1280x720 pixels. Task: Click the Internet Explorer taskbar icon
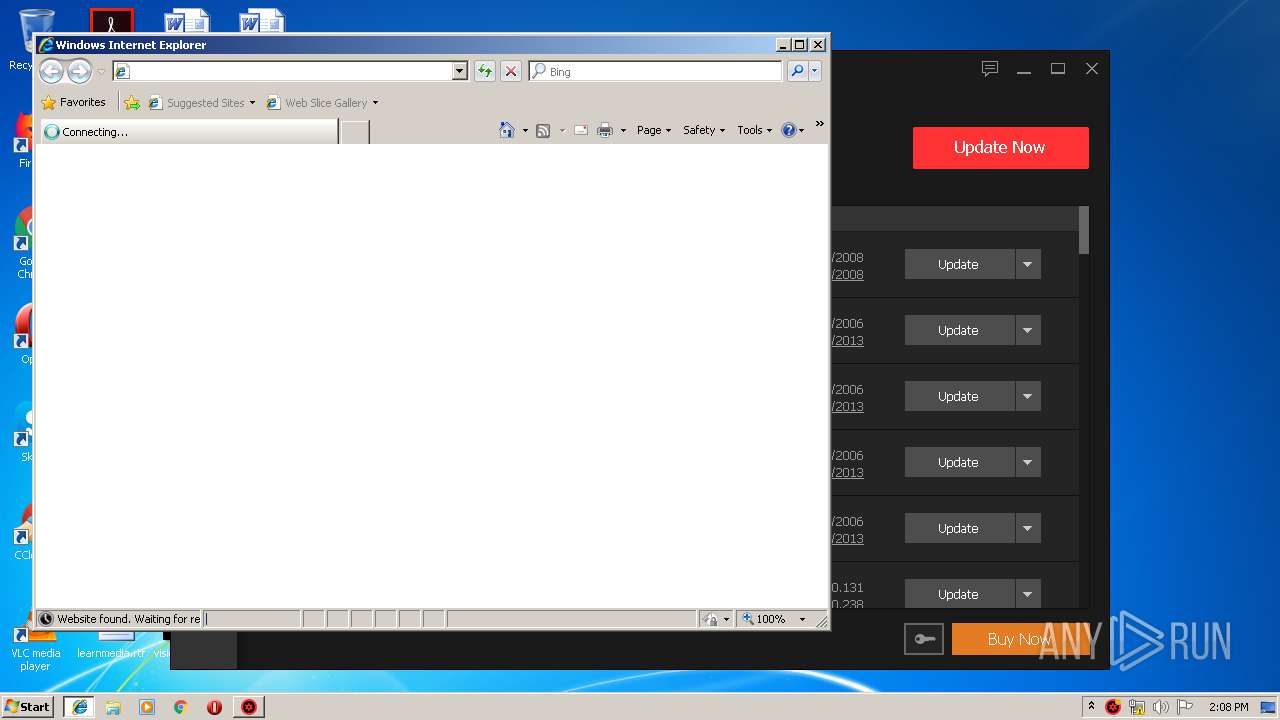(x=79, y=706)
